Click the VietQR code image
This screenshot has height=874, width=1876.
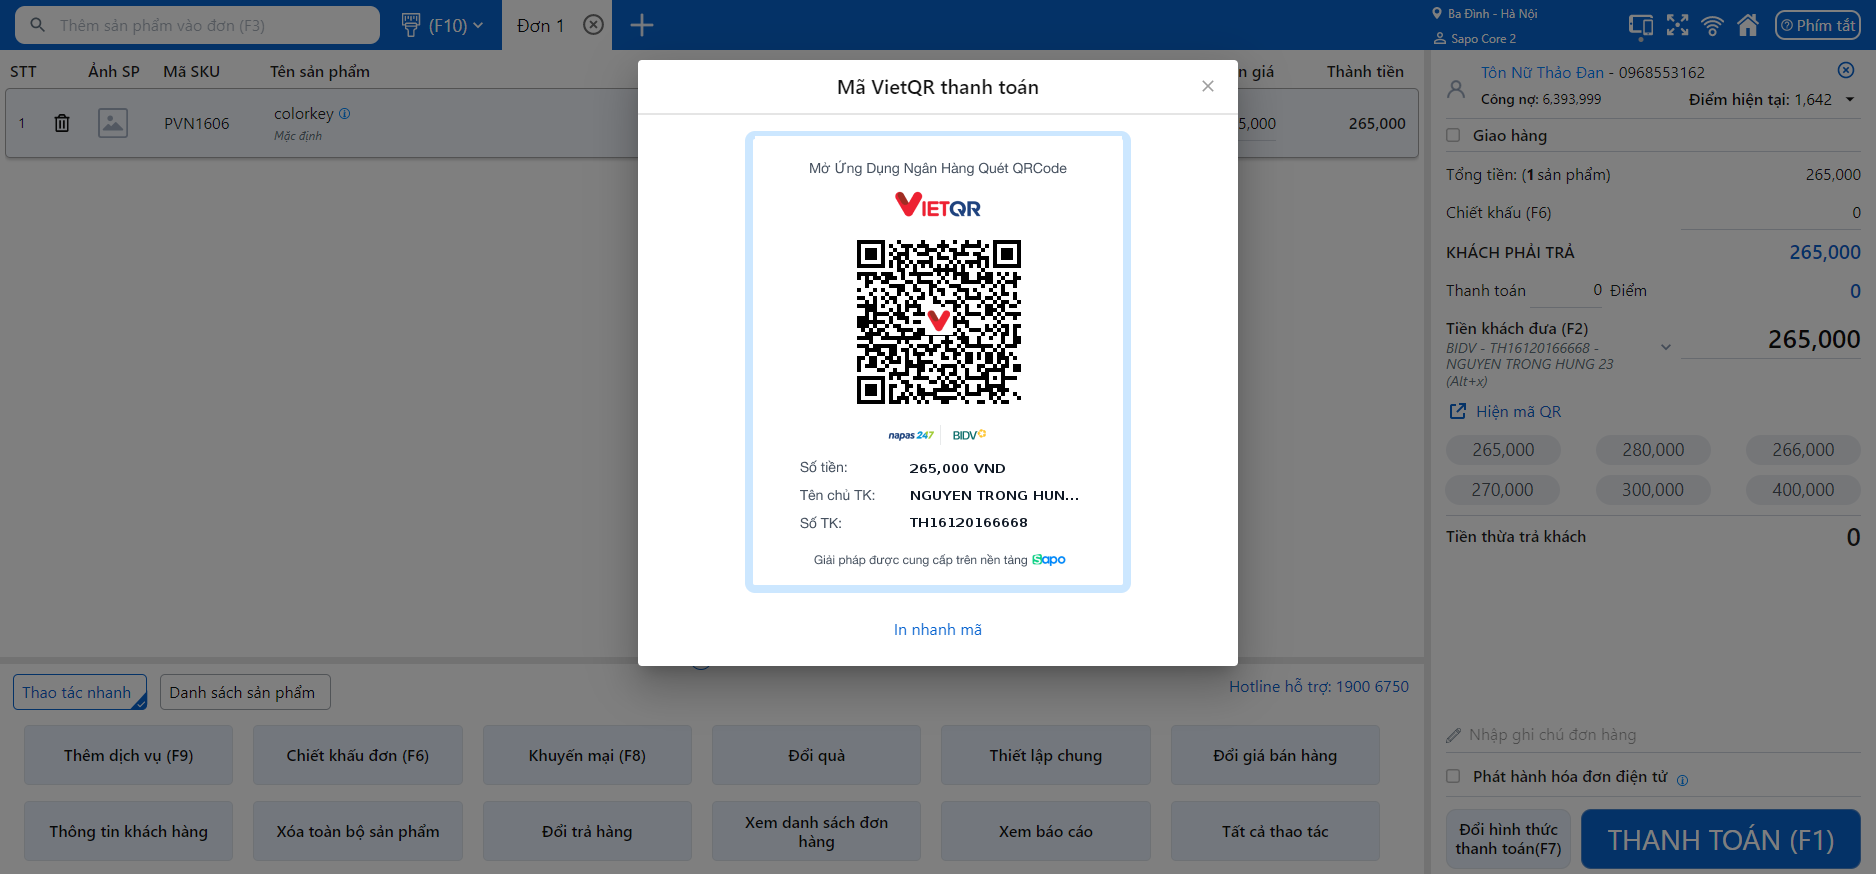[x=938, y=322]
